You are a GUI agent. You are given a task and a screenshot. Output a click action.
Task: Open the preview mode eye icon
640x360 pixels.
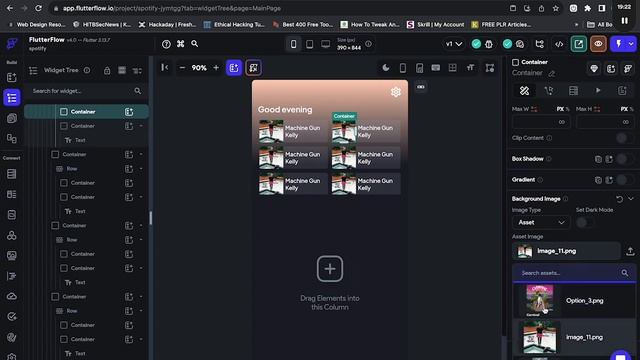[x=598, y=44]
